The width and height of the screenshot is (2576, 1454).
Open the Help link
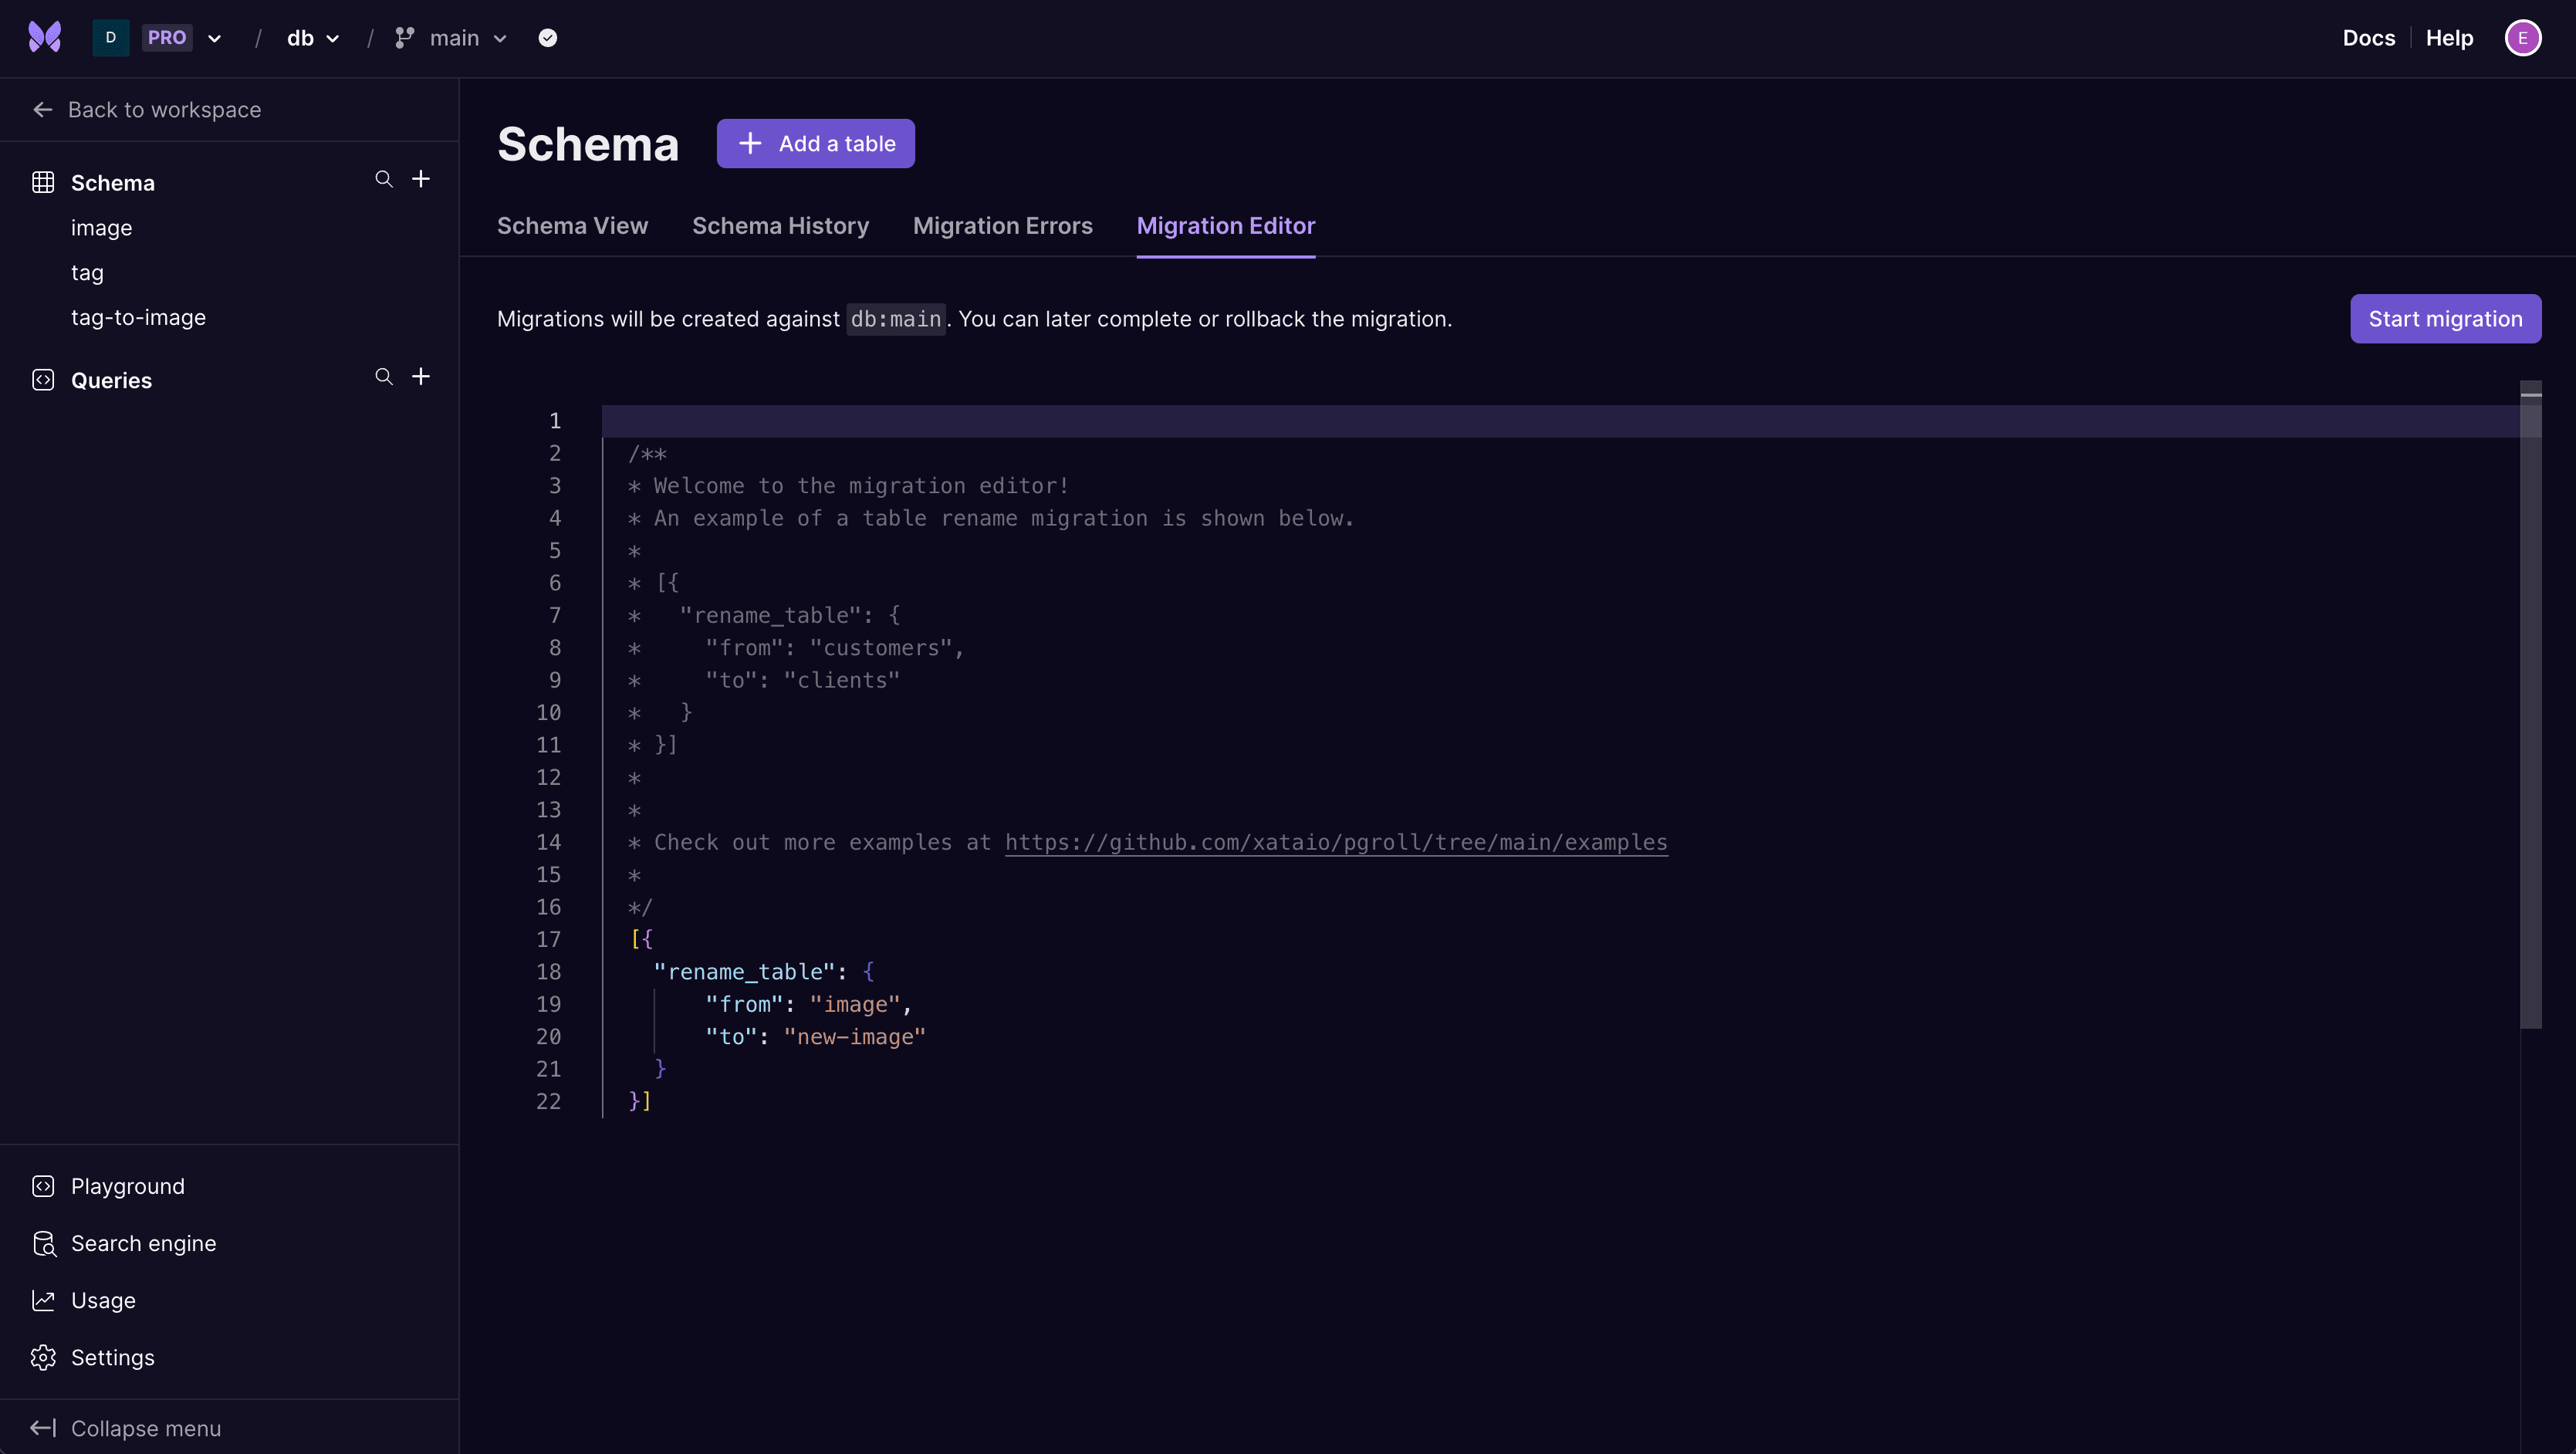pos(2449,38)
